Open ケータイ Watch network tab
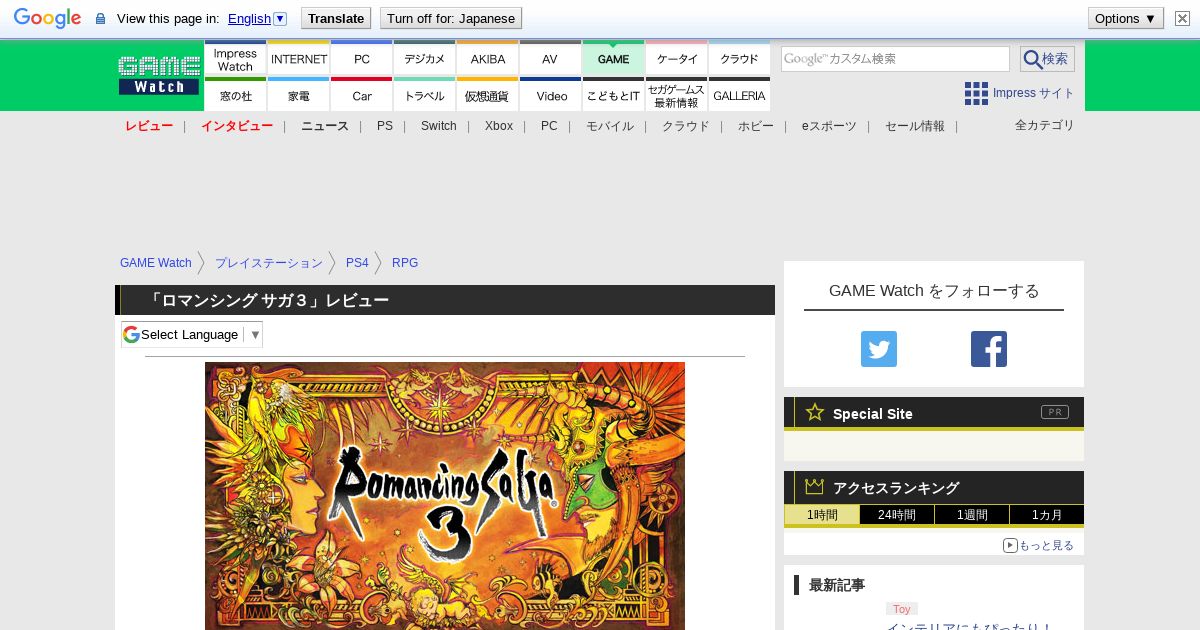1200x630 pixels. pos(676,59)
